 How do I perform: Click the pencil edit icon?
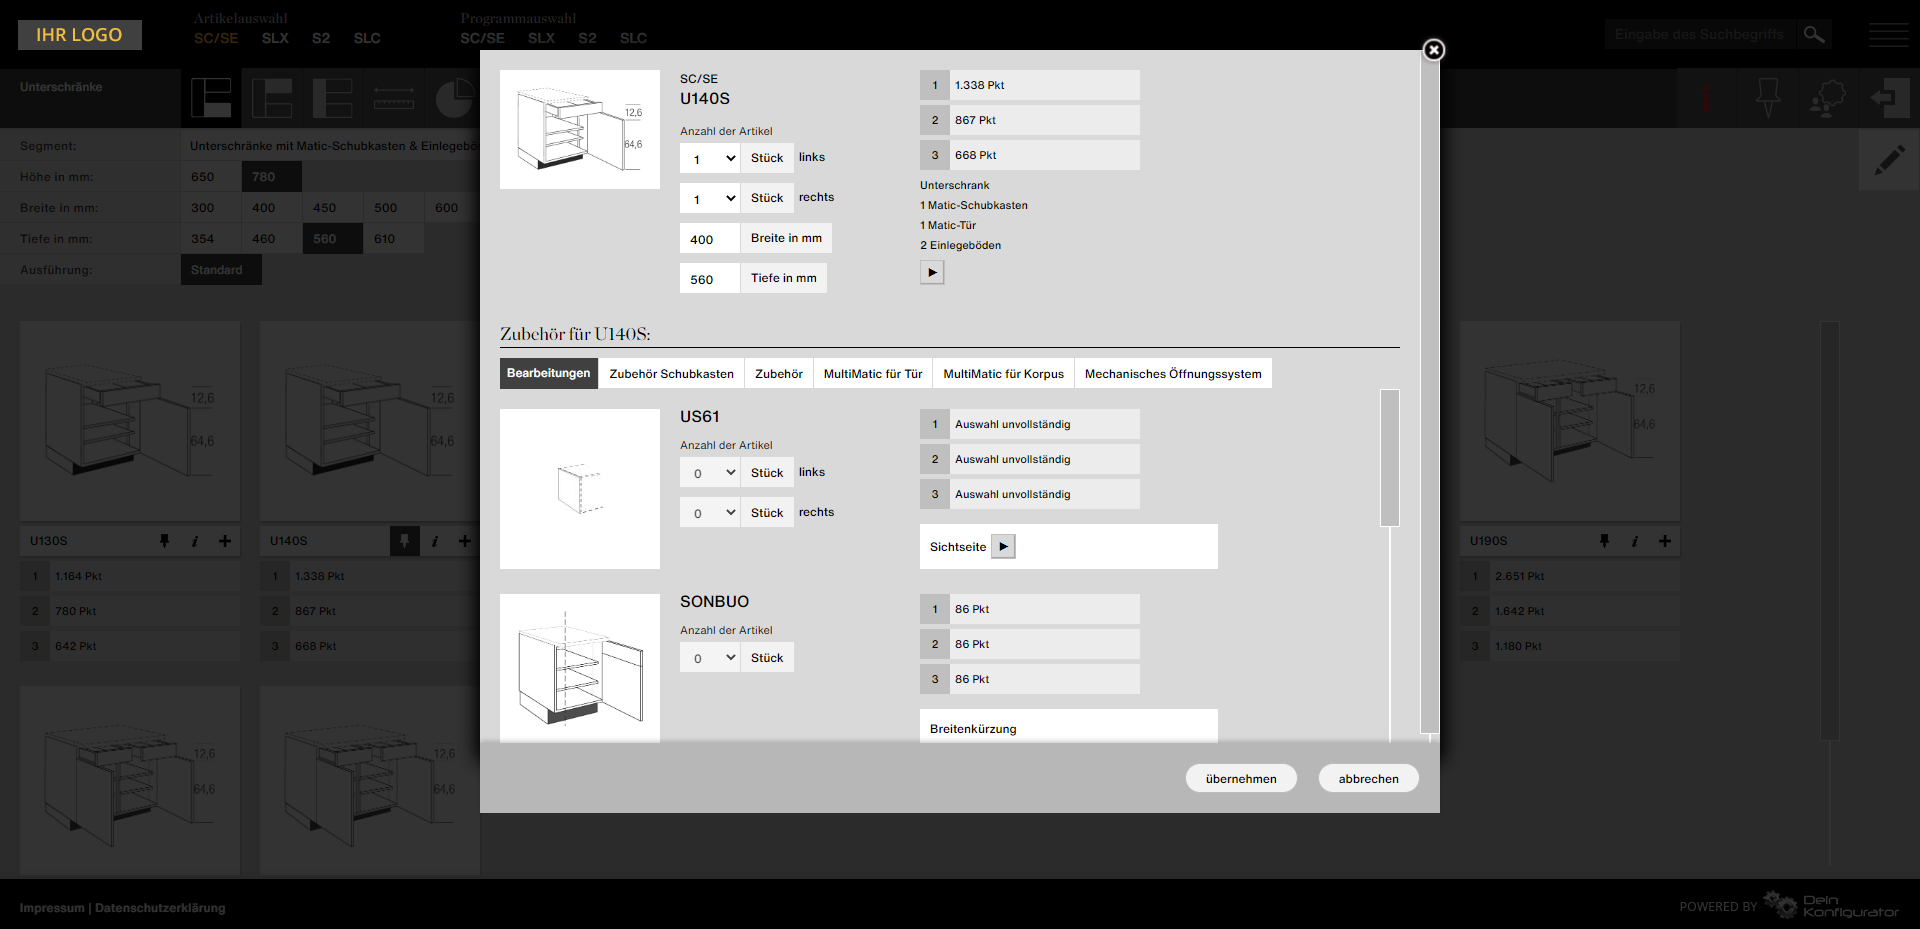[x=1889, y=160]
